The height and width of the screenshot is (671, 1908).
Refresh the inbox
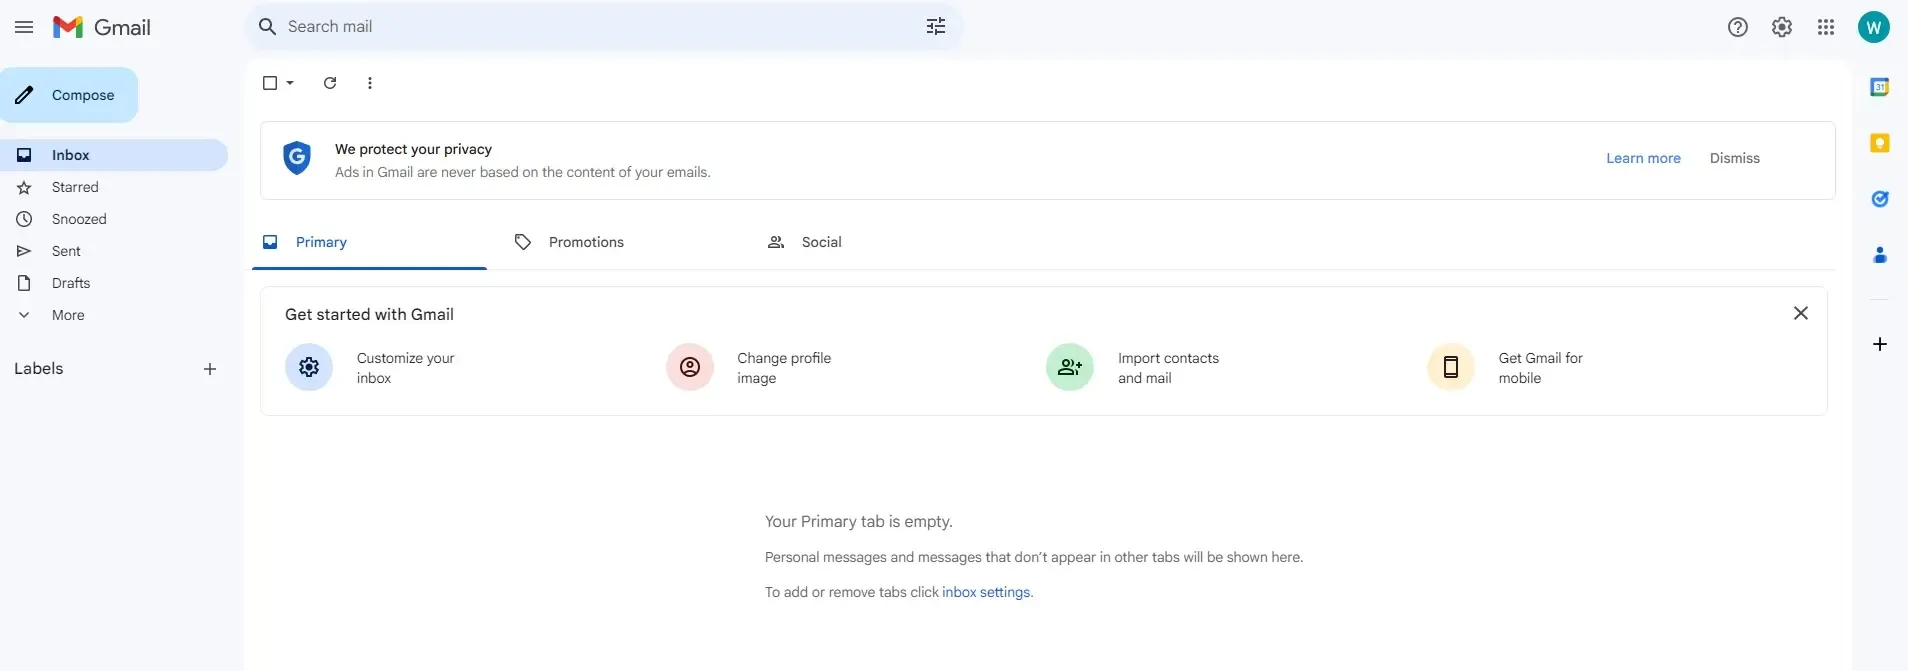tap(330, 83)
